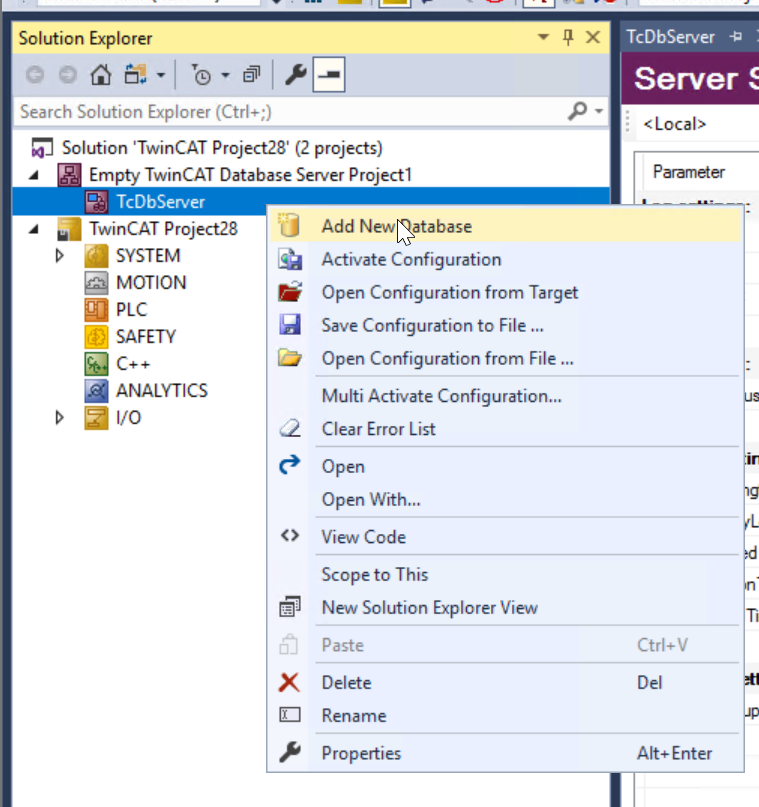The image size is (759, 807).
Task: Click the red folder Open from Target icon
Action: [290, 292]
